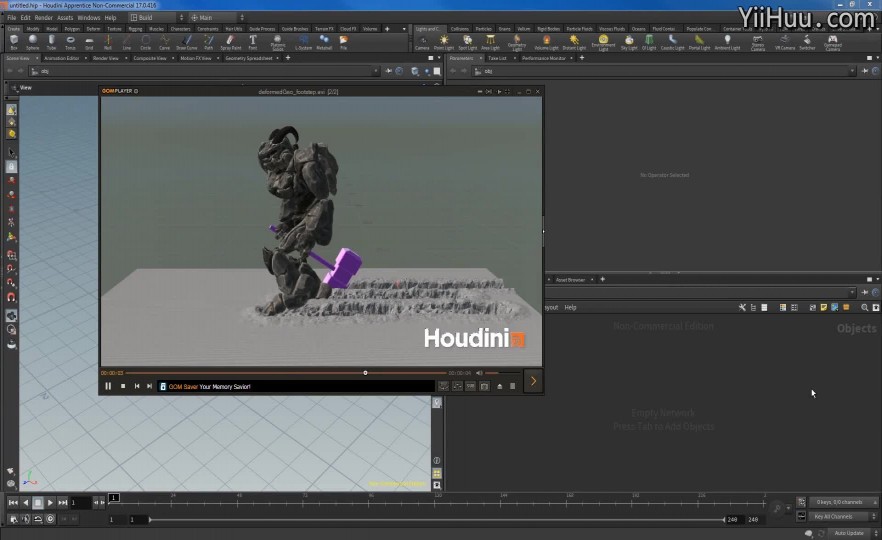The height and width of the screenshot is (540, 882).
Task: Select the Curve shelf tool
Action: point(164,42)
